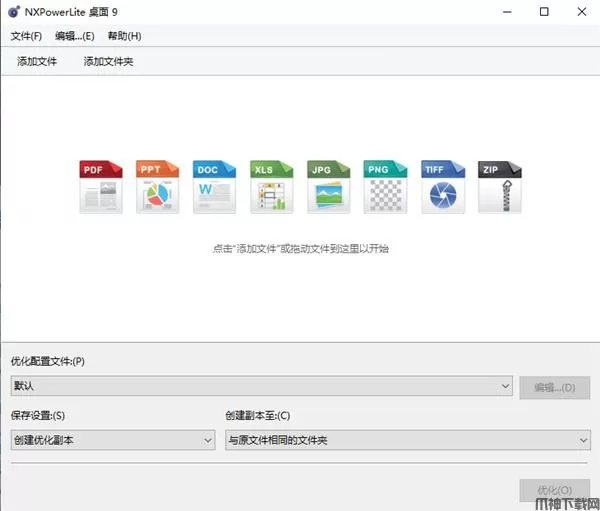600x511 pixels.
Task: Click the JPG file type icon
Action: (x=329, y=186)
